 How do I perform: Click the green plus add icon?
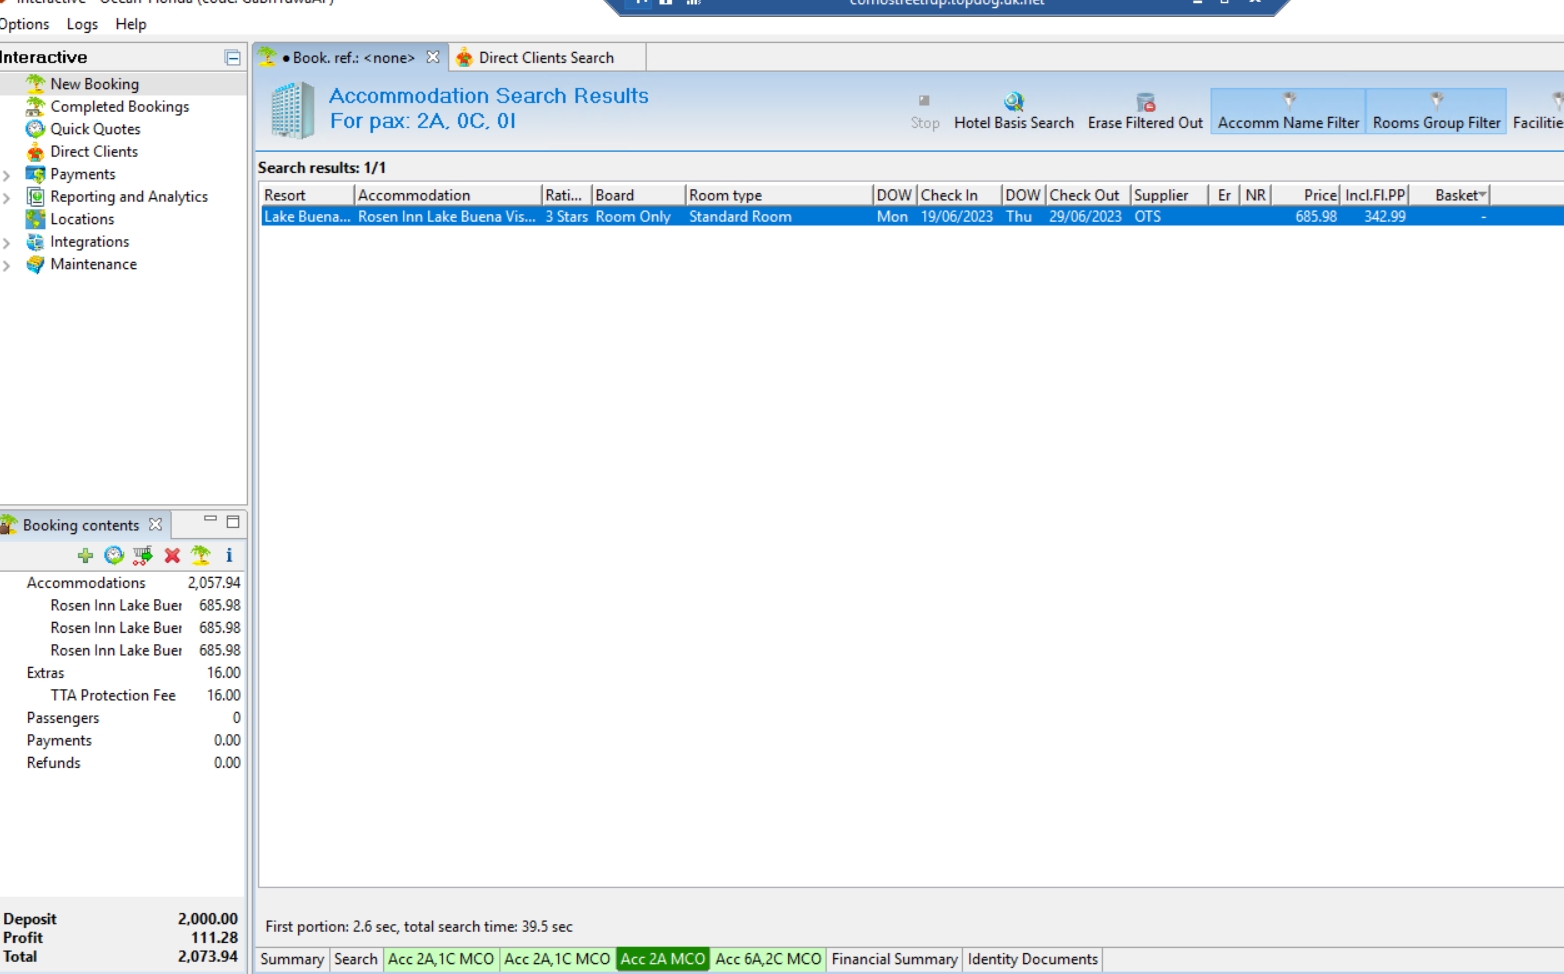pyautogui.click(x=85, y=555)
